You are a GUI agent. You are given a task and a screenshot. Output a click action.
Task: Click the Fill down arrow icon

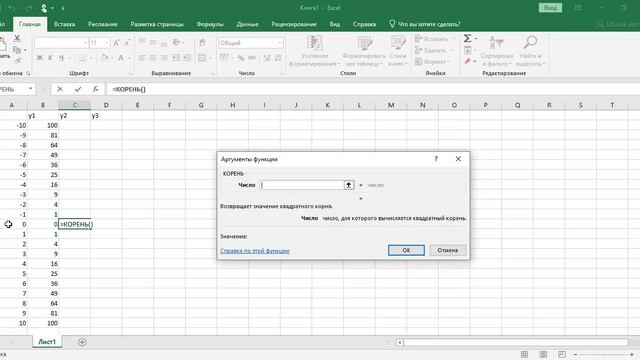click(x=468, y=50)
